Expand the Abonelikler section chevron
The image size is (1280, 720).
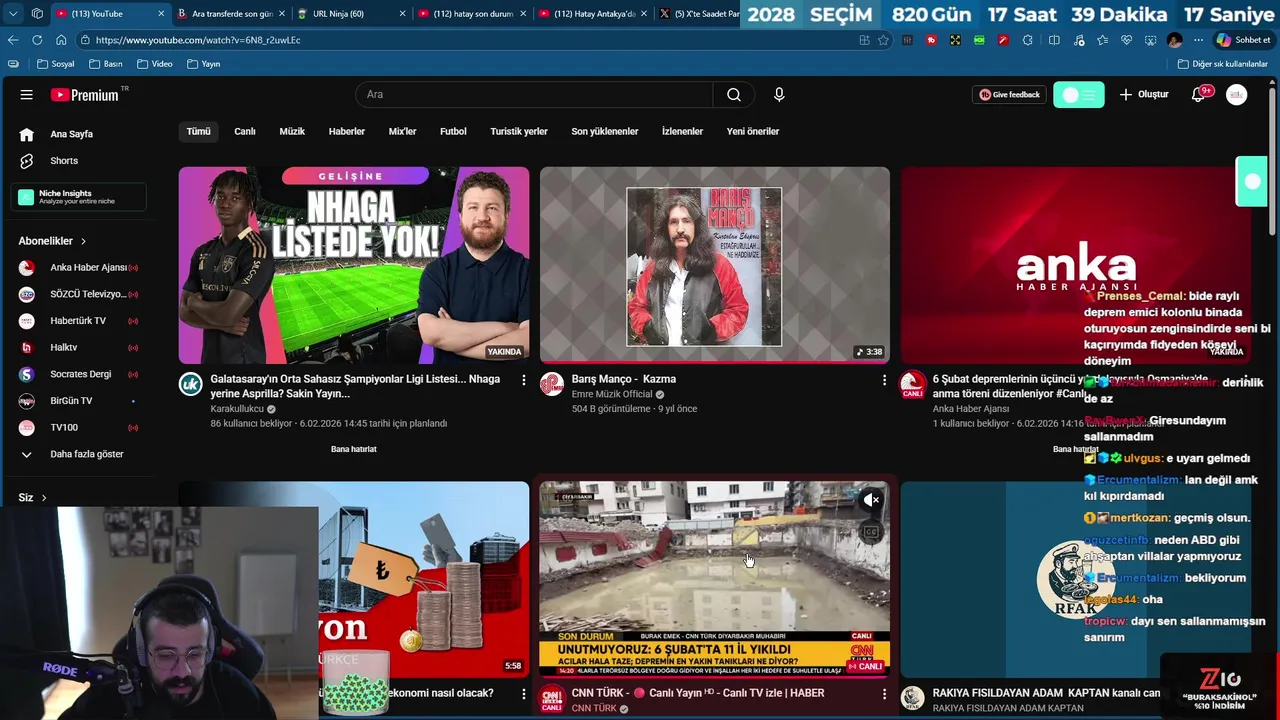click(x=83, y=241)
